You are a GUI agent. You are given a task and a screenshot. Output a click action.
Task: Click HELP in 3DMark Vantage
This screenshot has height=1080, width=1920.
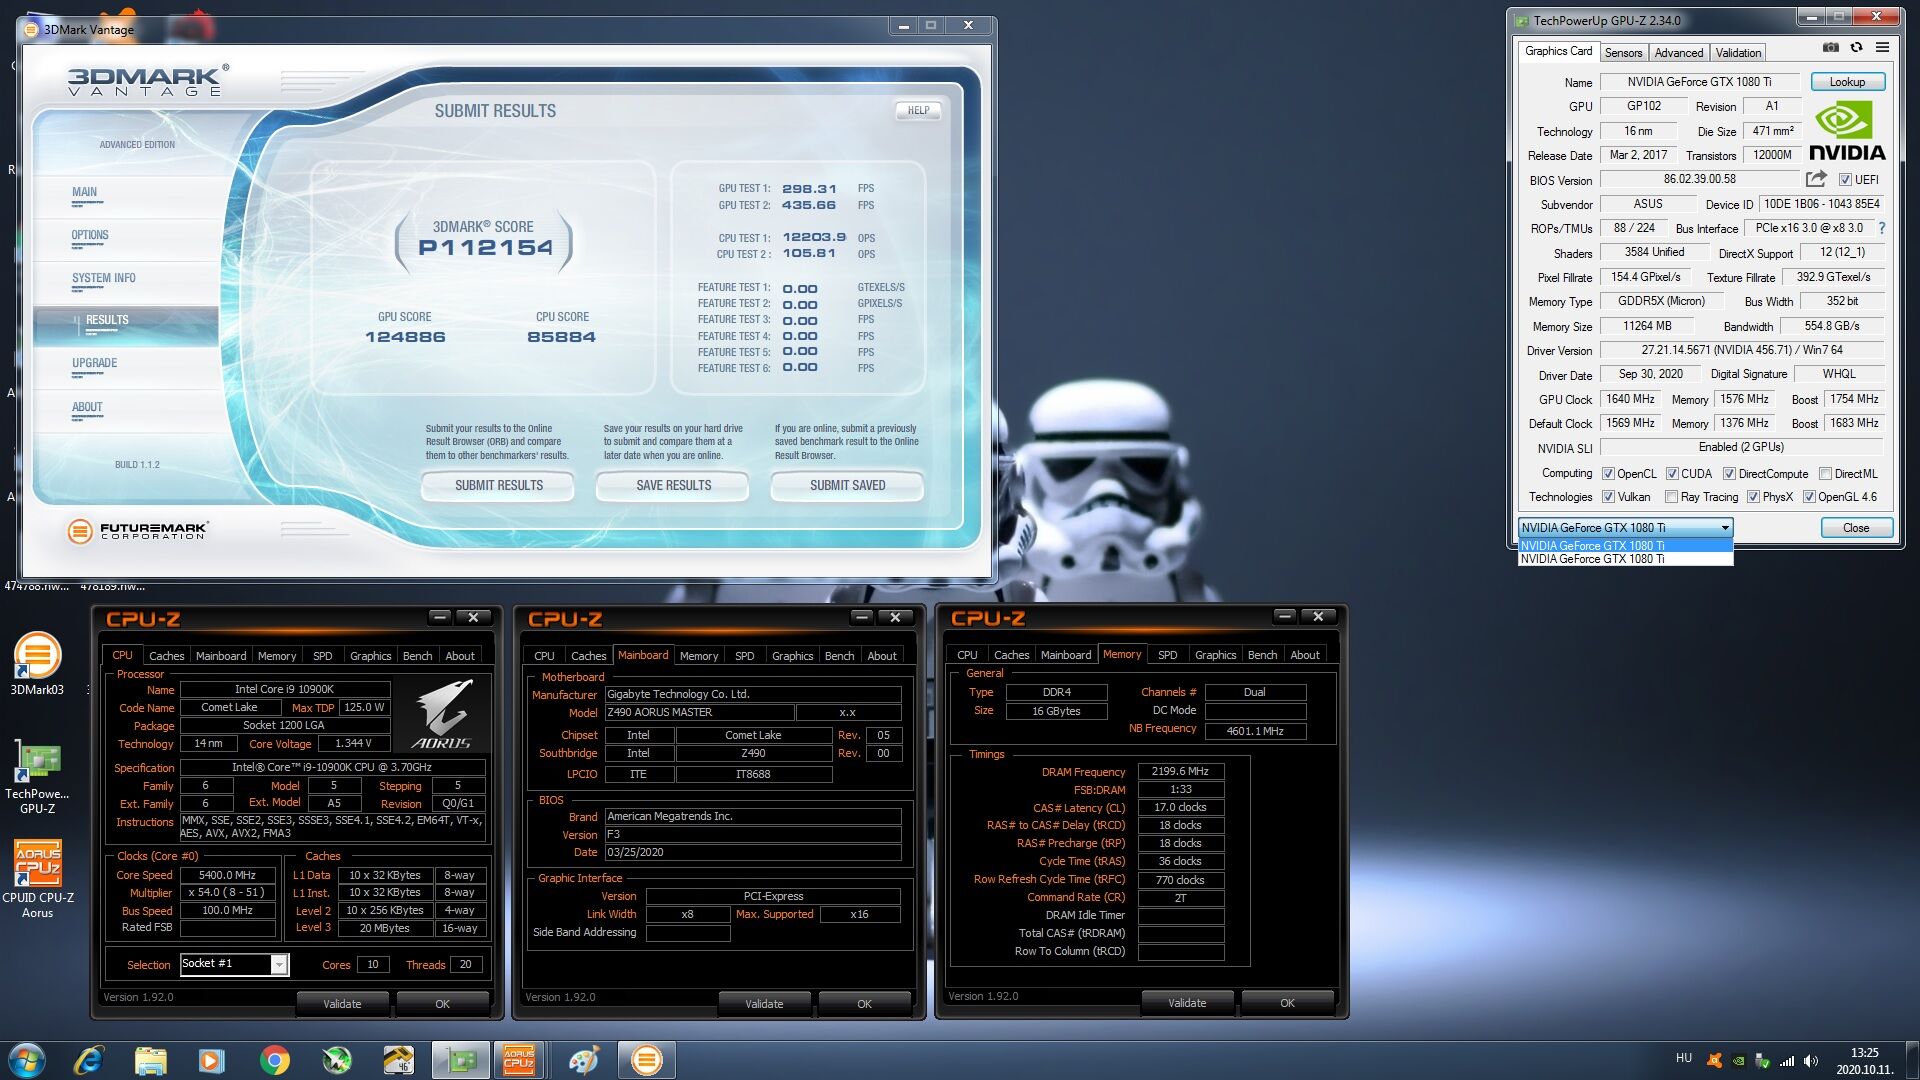(x=918, y=111)
